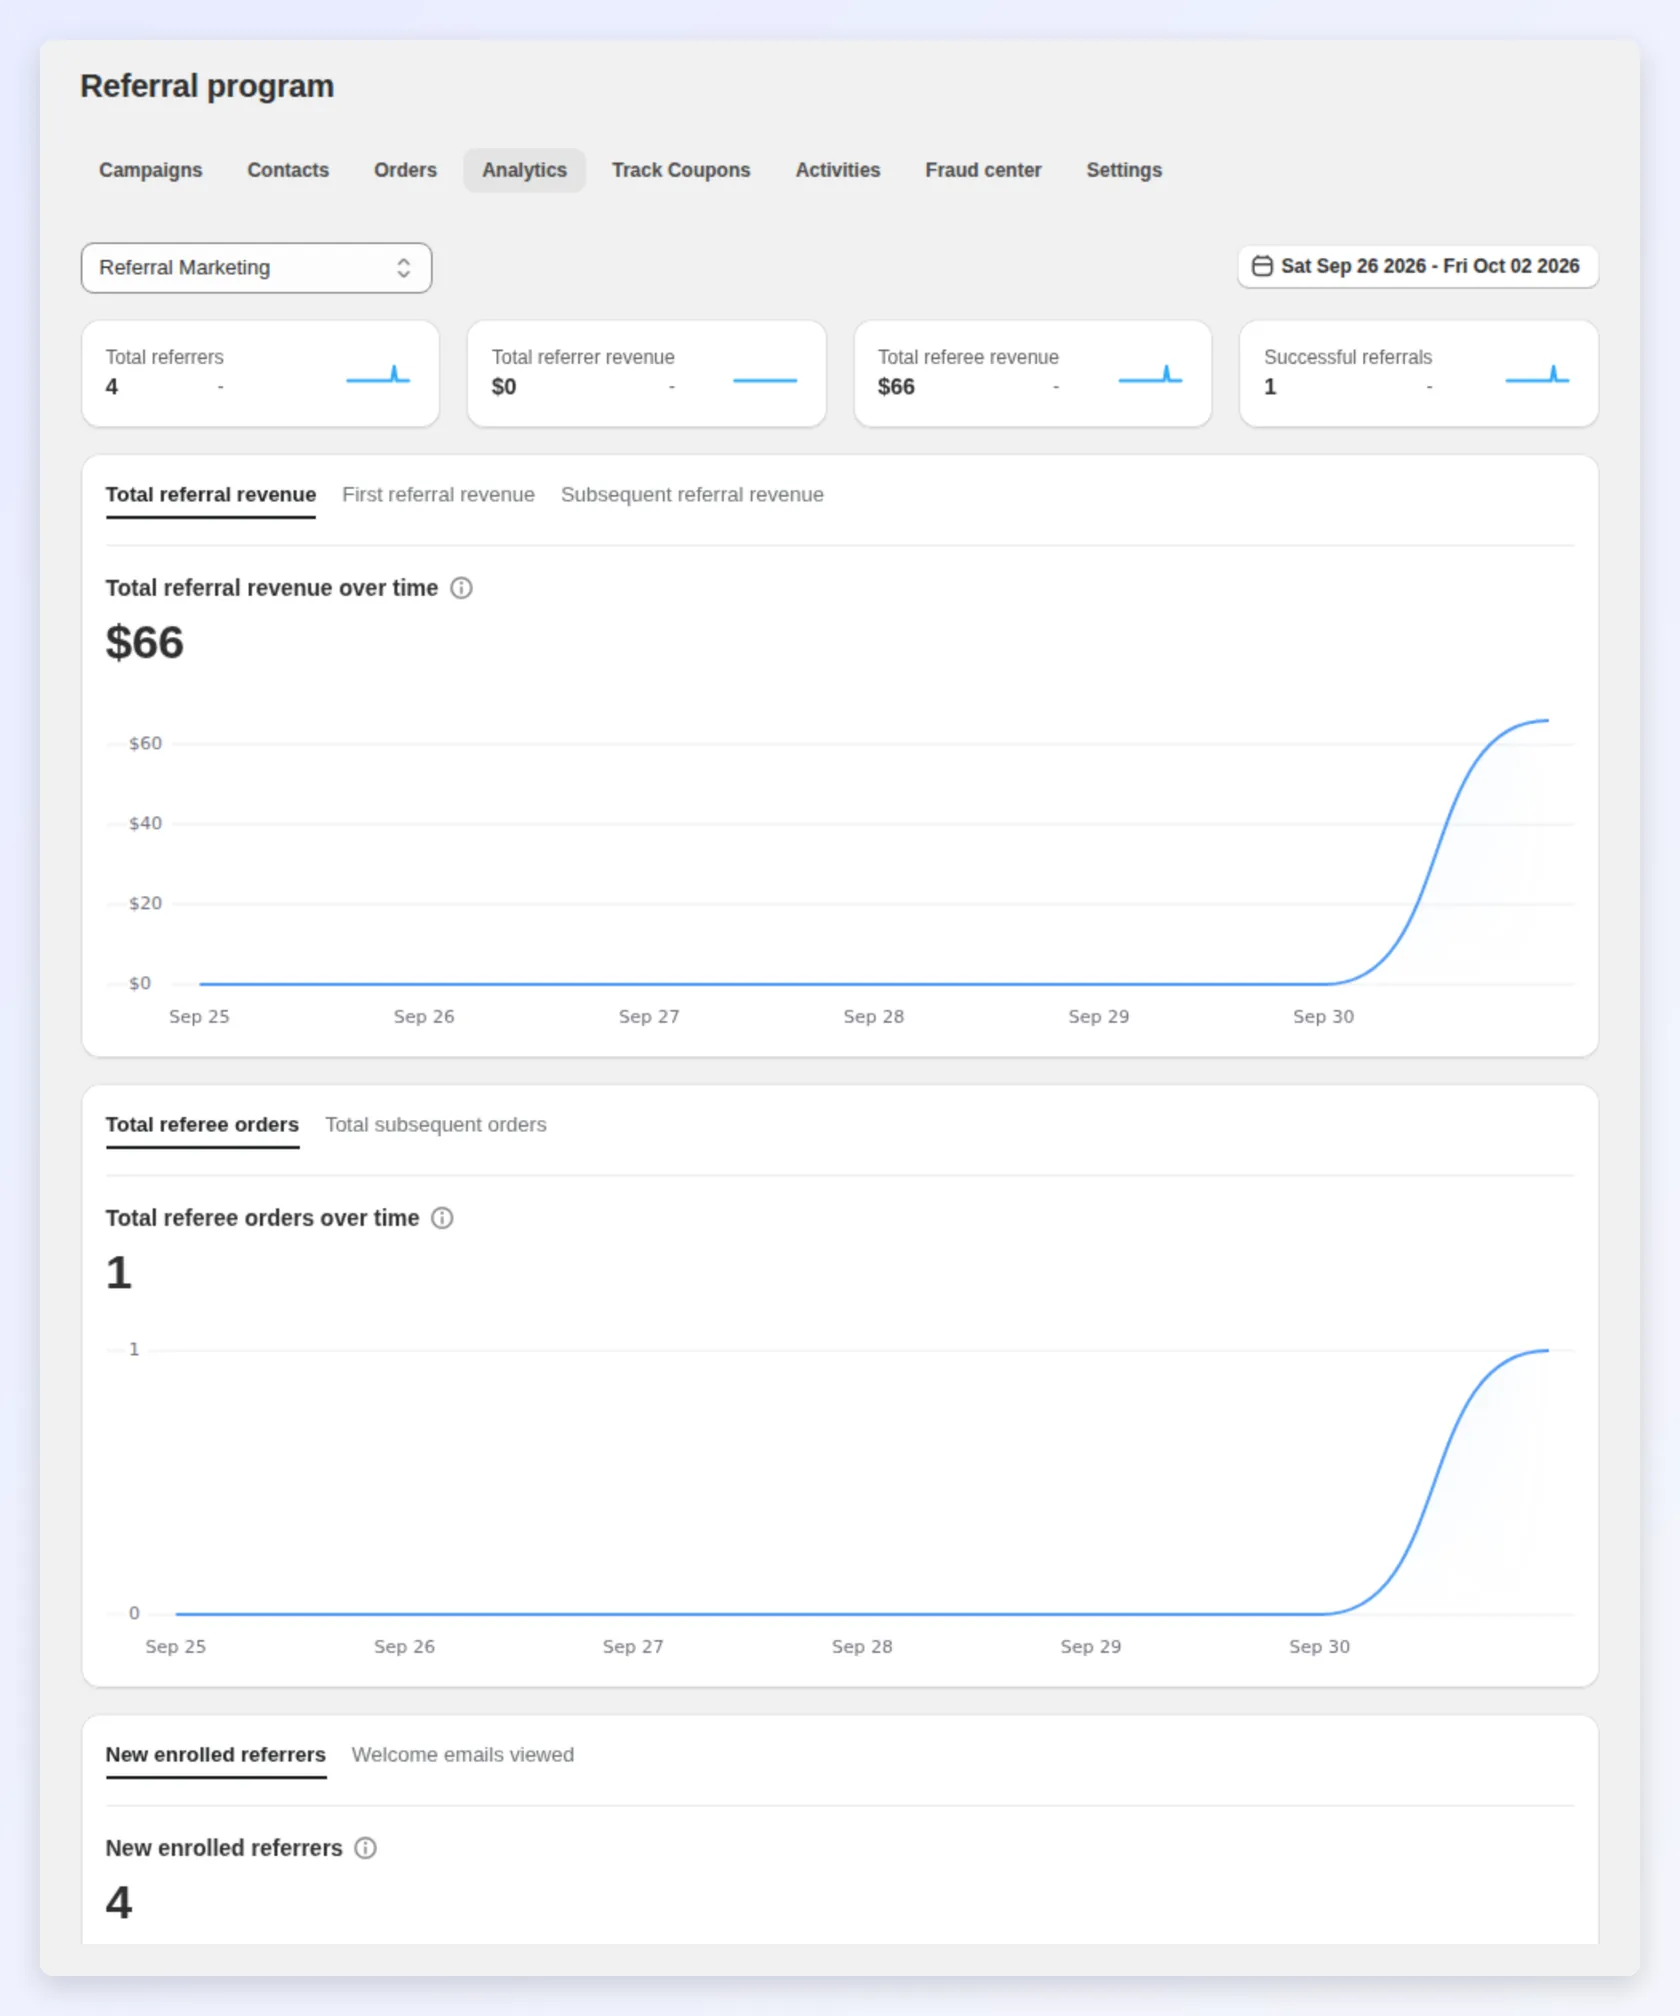The width and height of the screenshot is (1680, 2016).
Task: Click Sep 27 label on the revenue chart
Action: 649,1016
